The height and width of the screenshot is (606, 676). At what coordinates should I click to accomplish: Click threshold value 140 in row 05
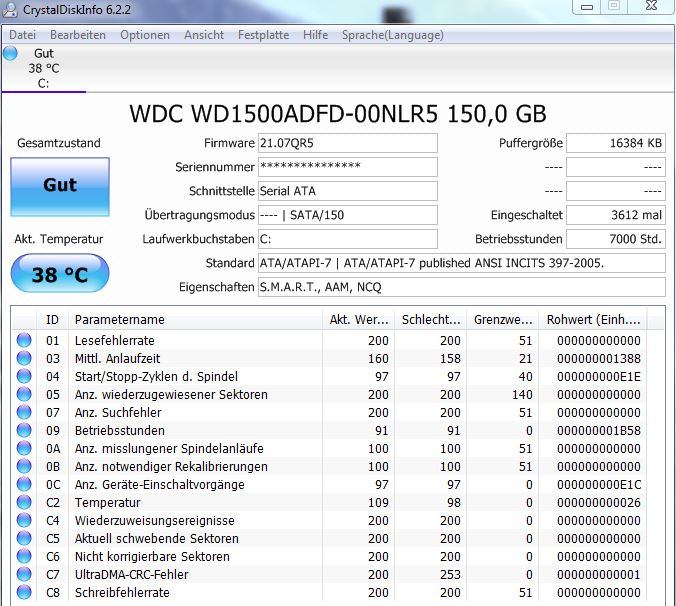523,395
